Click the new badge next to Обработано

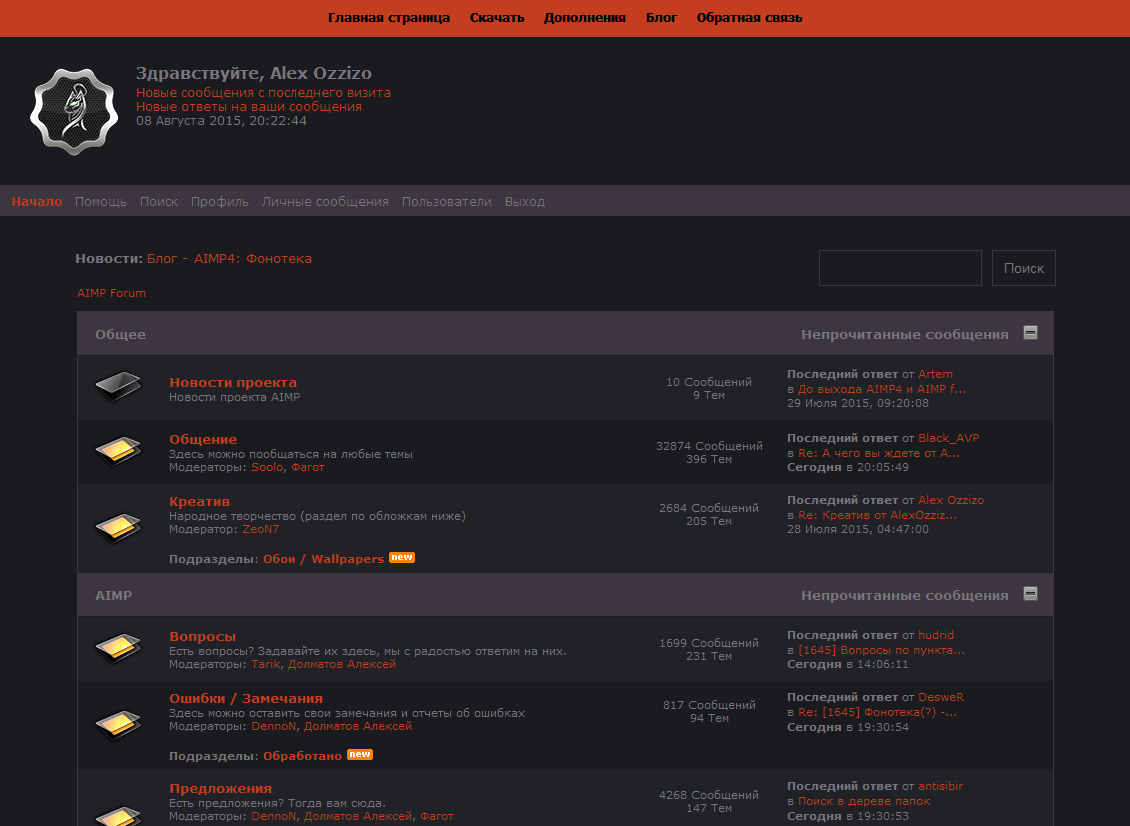click(360, 755)
